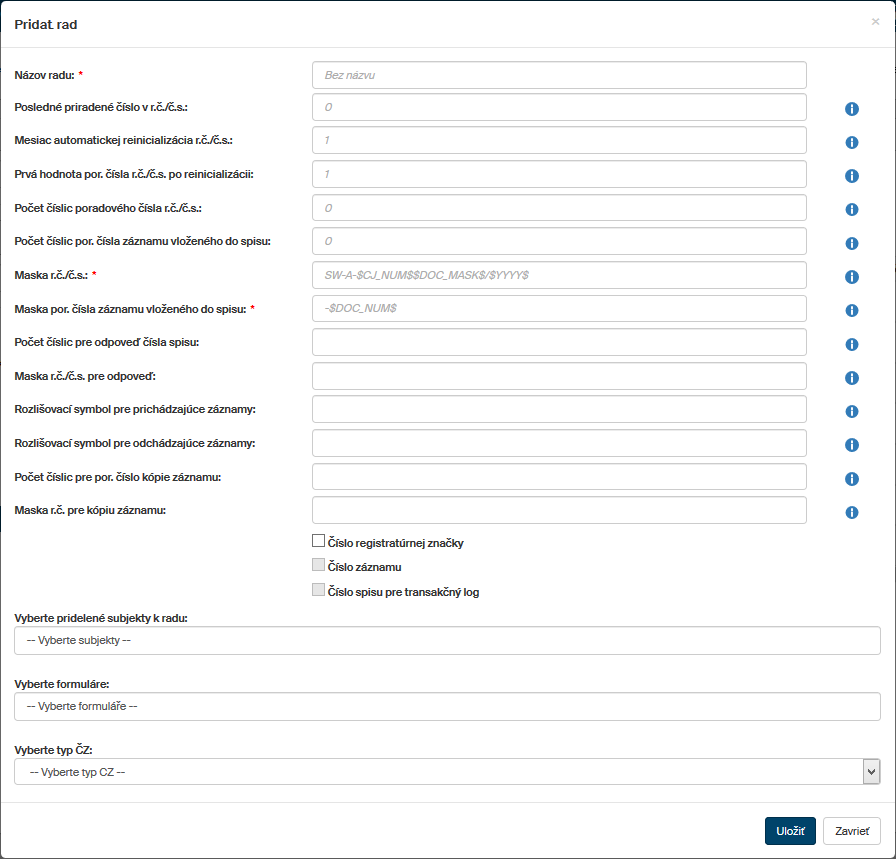Toggle the Číslo záznamu checkbox

coord(319,566)
